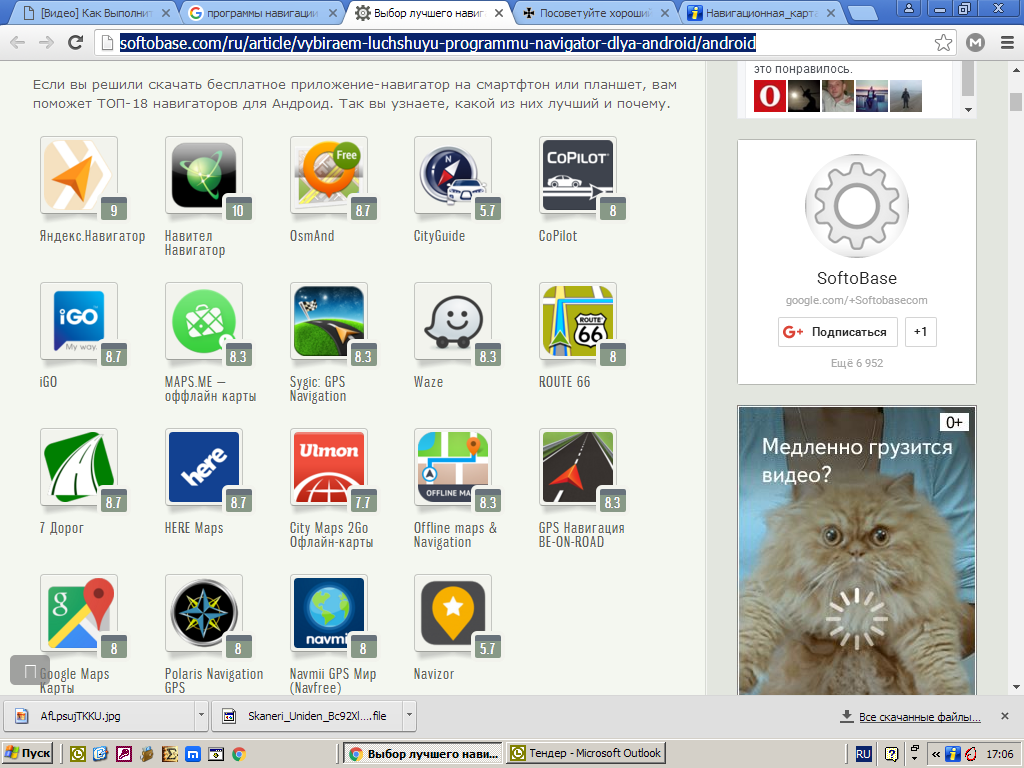This screenshot has height=768, width=1024.
Task: Open the Waze text link
Action: point(428,382)
